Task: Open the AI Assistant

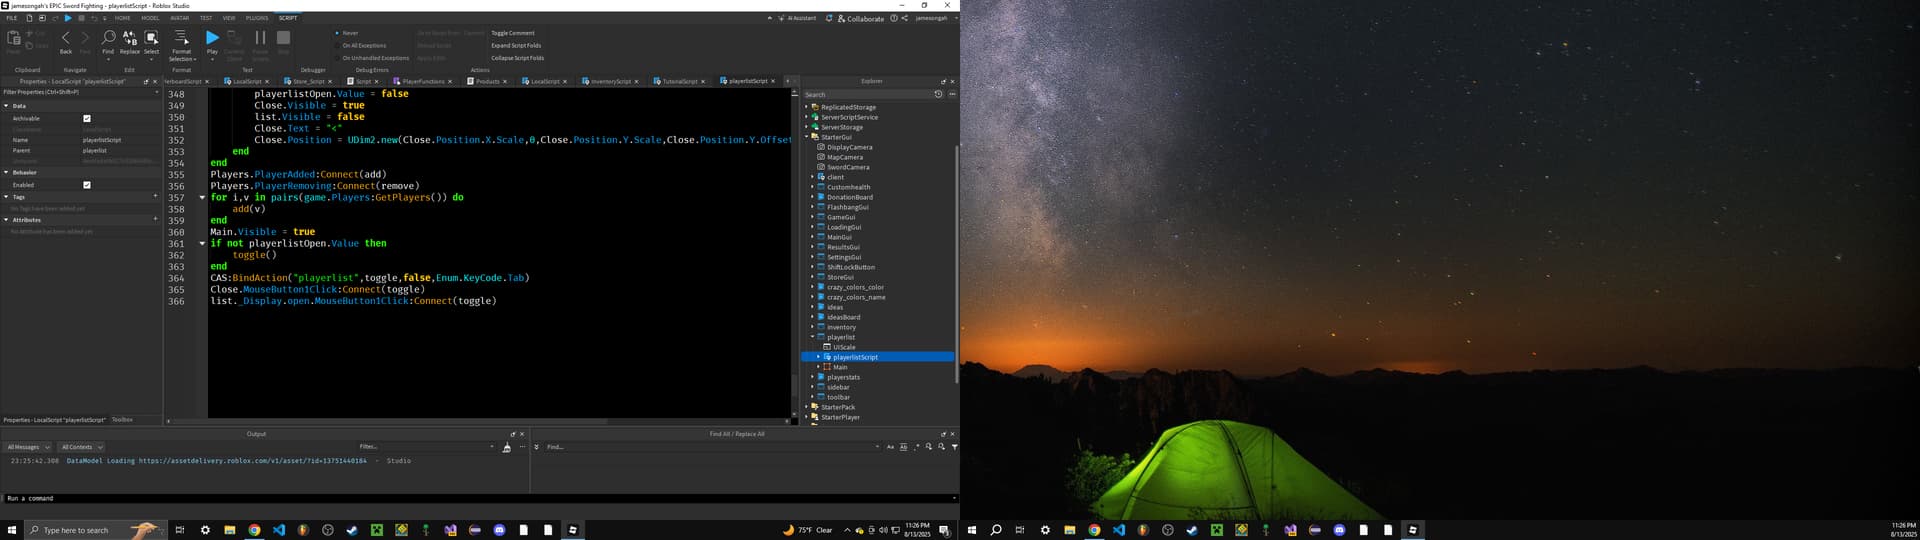Action: (x=797, y=18)
